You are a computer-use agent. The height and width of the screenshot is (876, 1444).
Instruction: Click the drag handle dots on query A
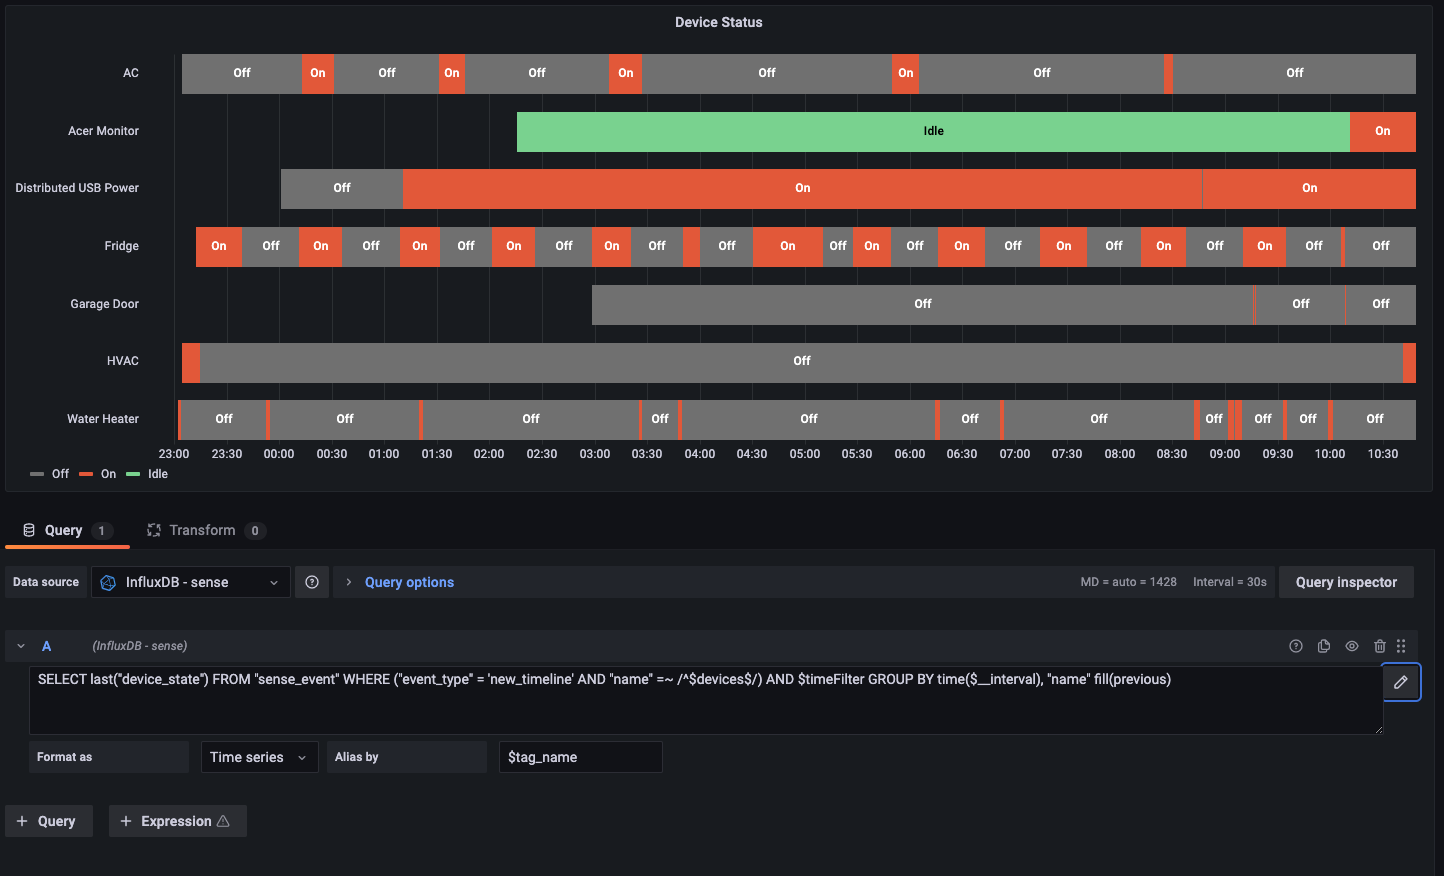[1401, 646]
